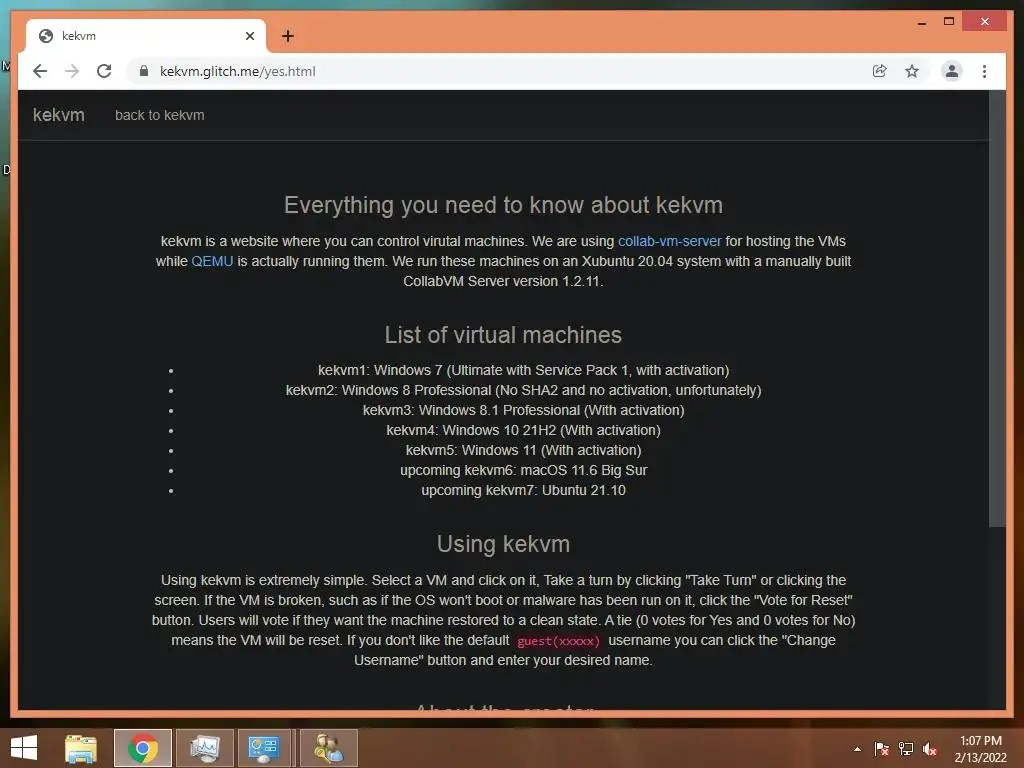Click the padlock site info icon
The image size is (1024, 768).
tap(144, 71)
